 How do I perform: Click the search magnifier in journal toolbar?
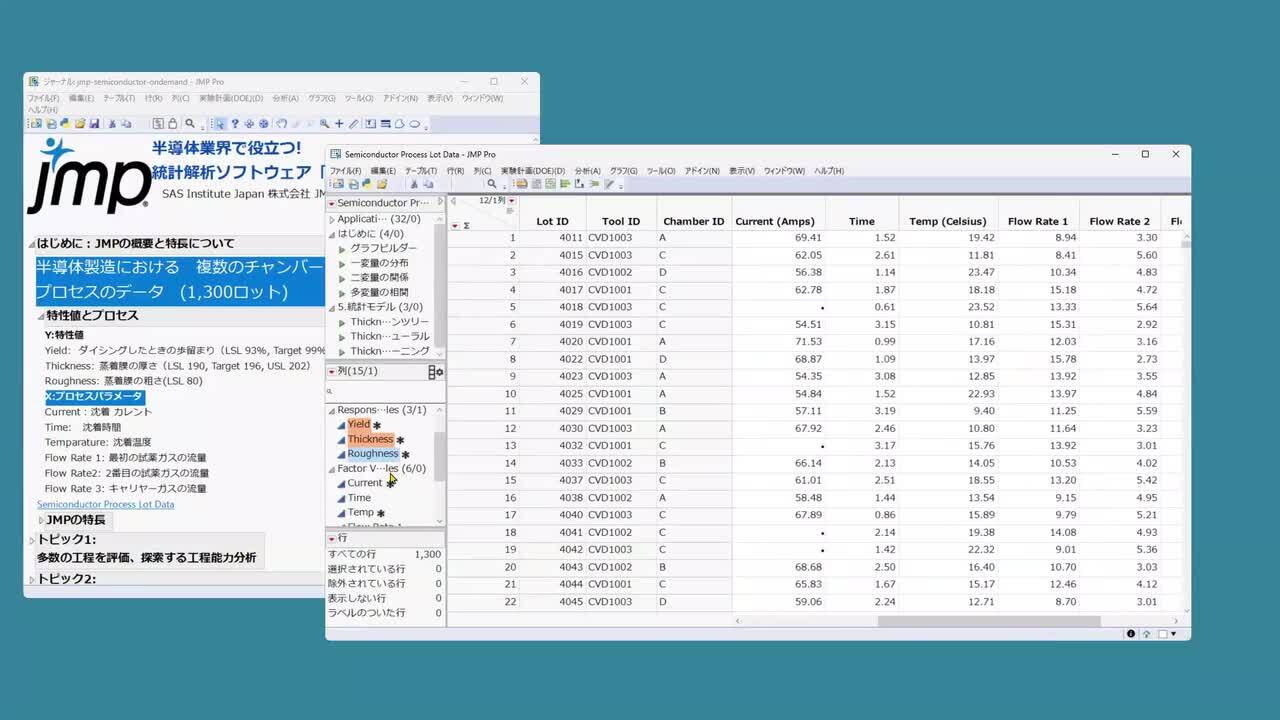189,124
